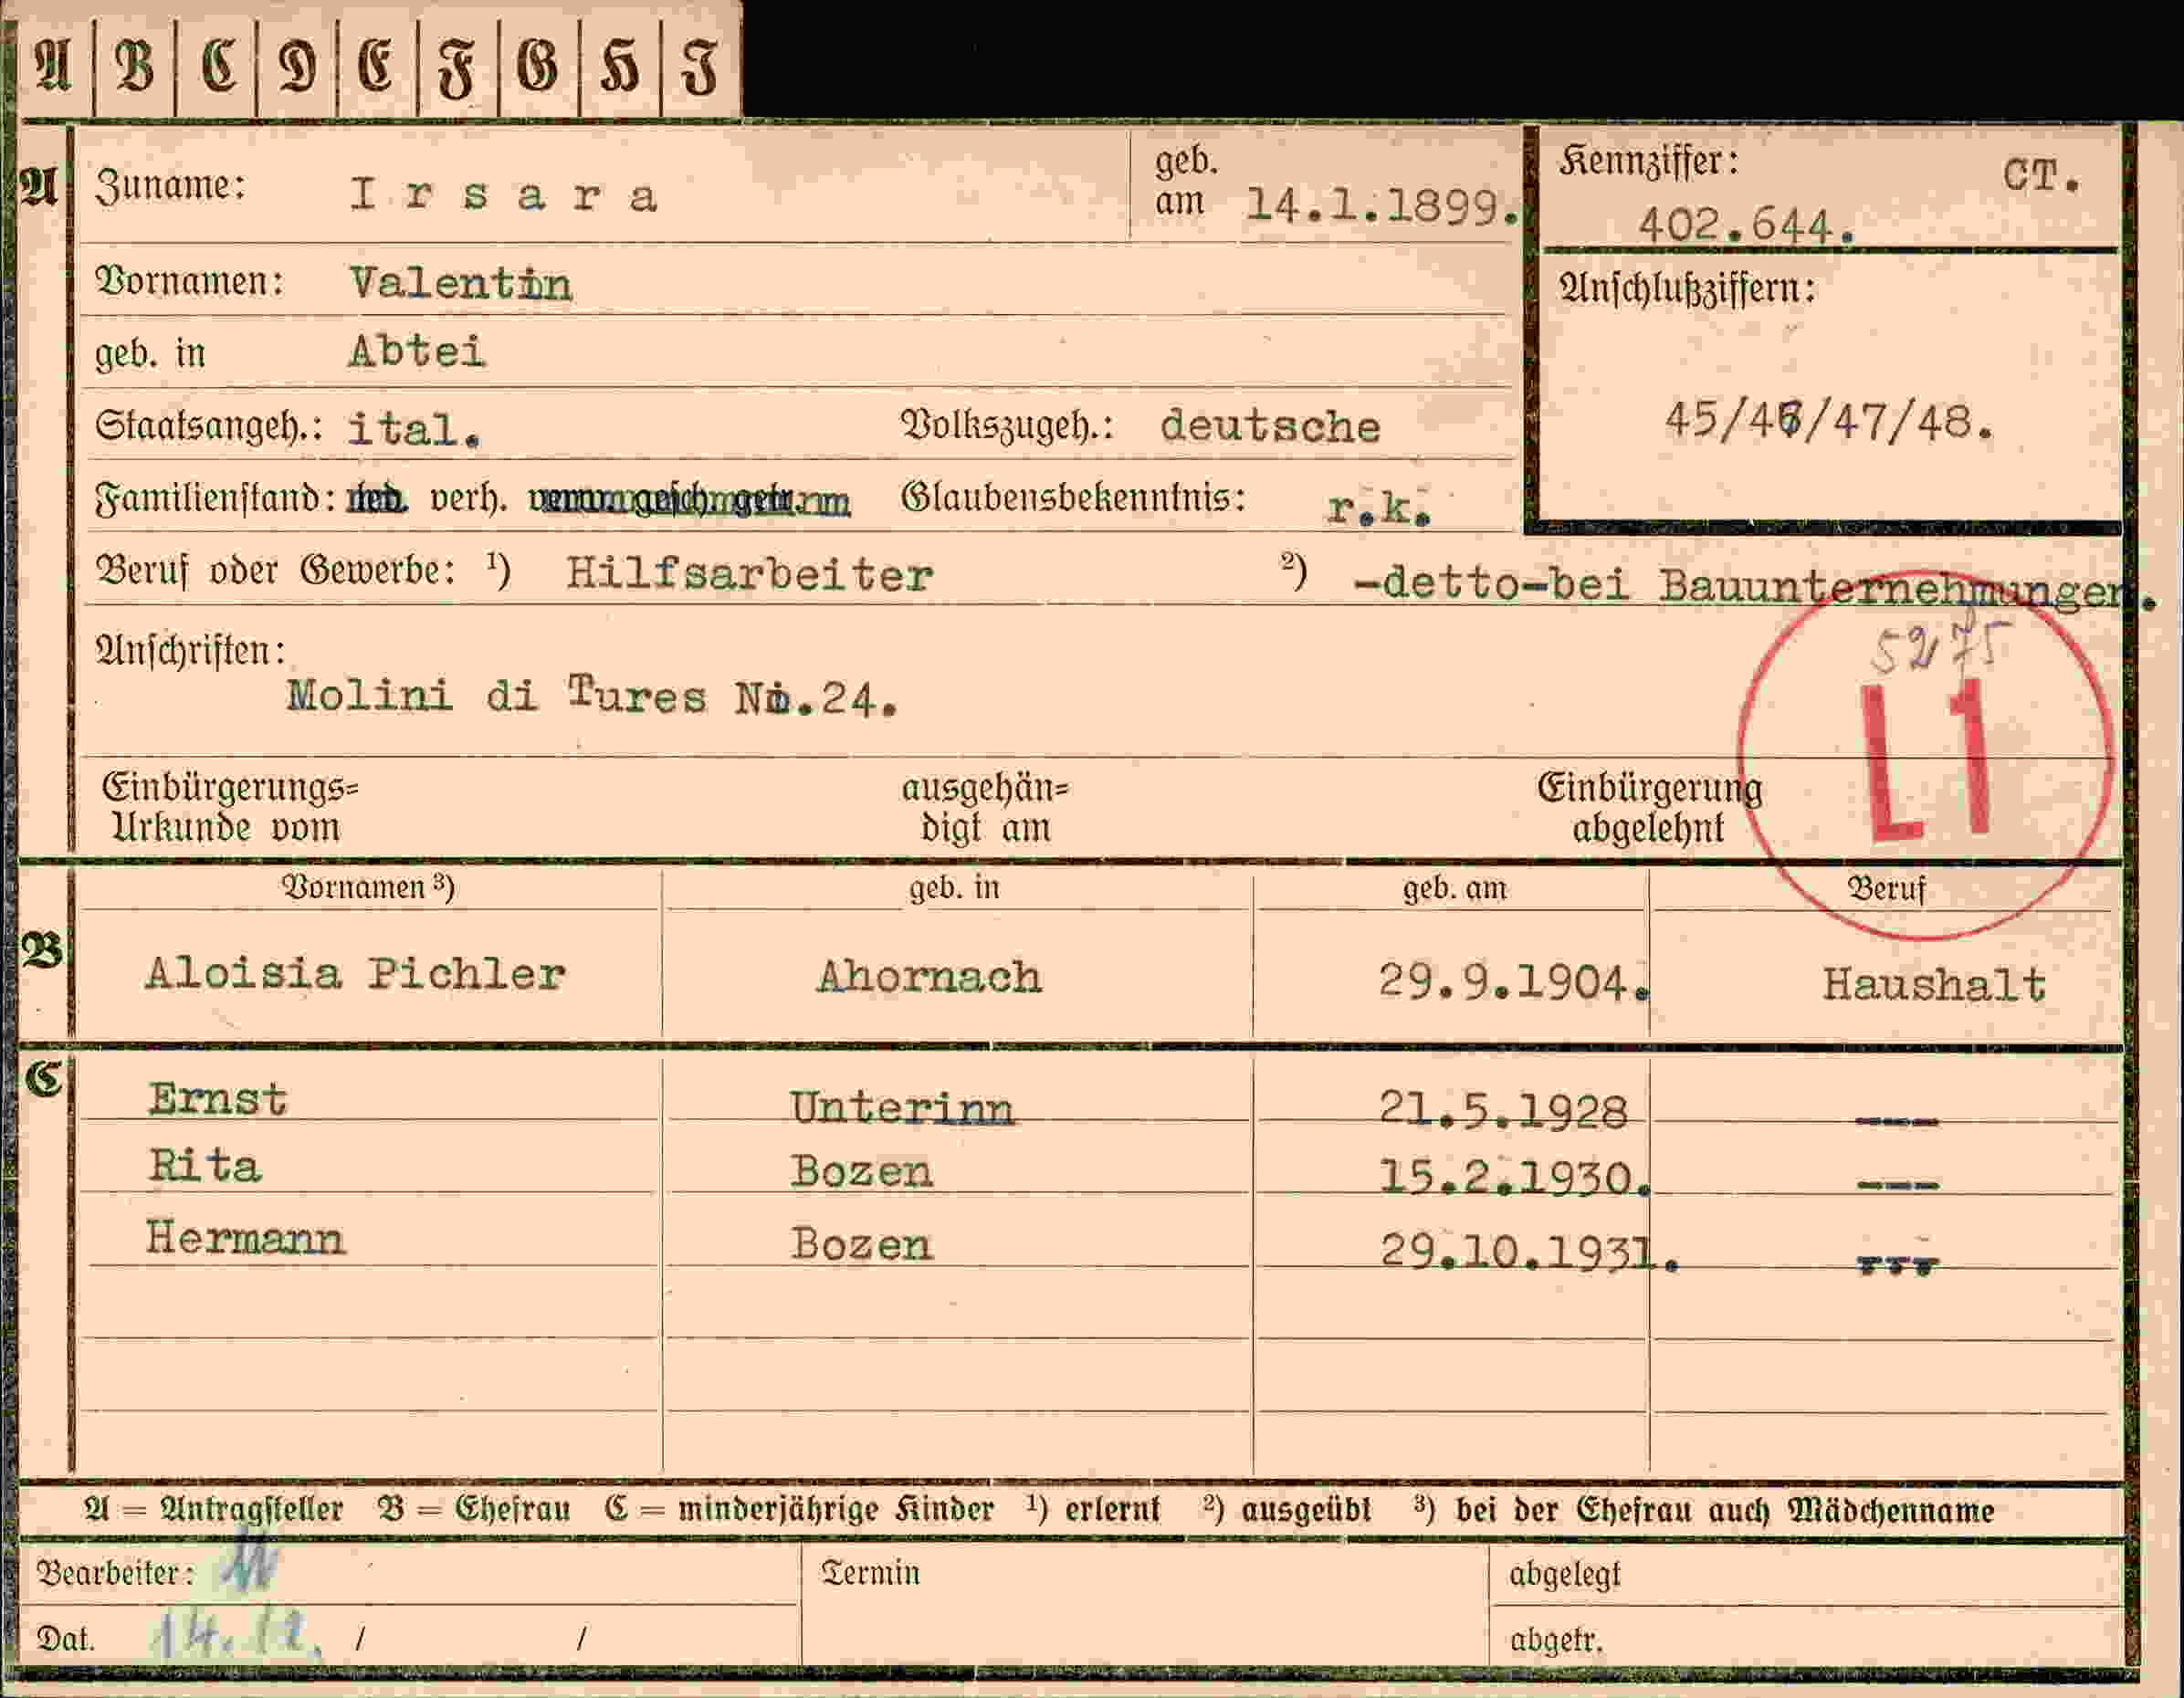Select the index tab lettered E
The width and height of the screenshot is (2184, 1698).
click(x=377, y=66)
